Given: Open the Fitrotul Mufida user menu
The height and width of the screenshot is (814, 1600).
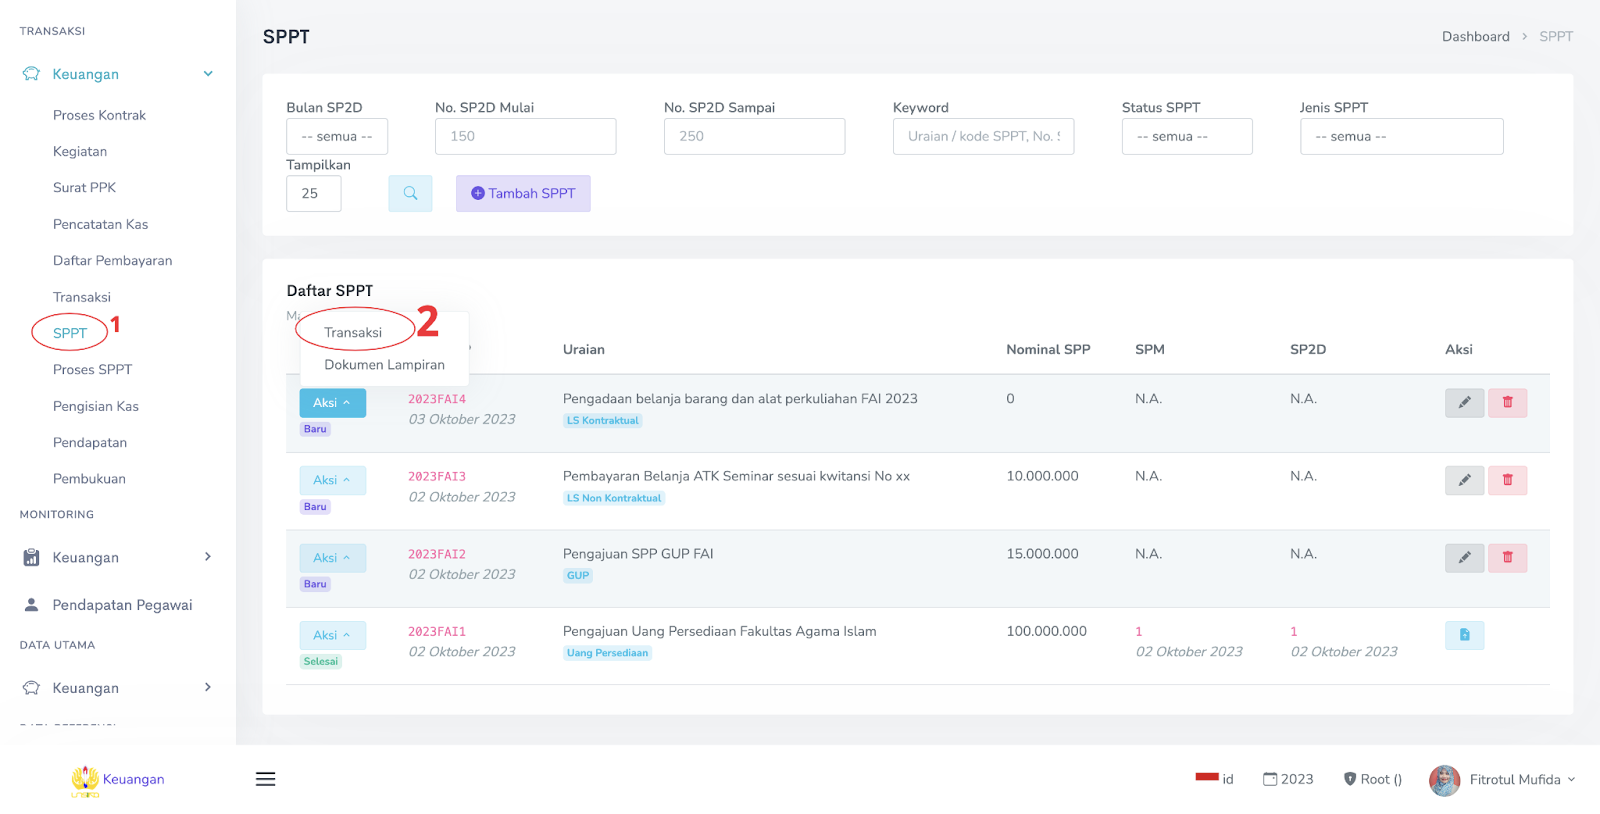Looking at the screenshot, I should 1502,780.
